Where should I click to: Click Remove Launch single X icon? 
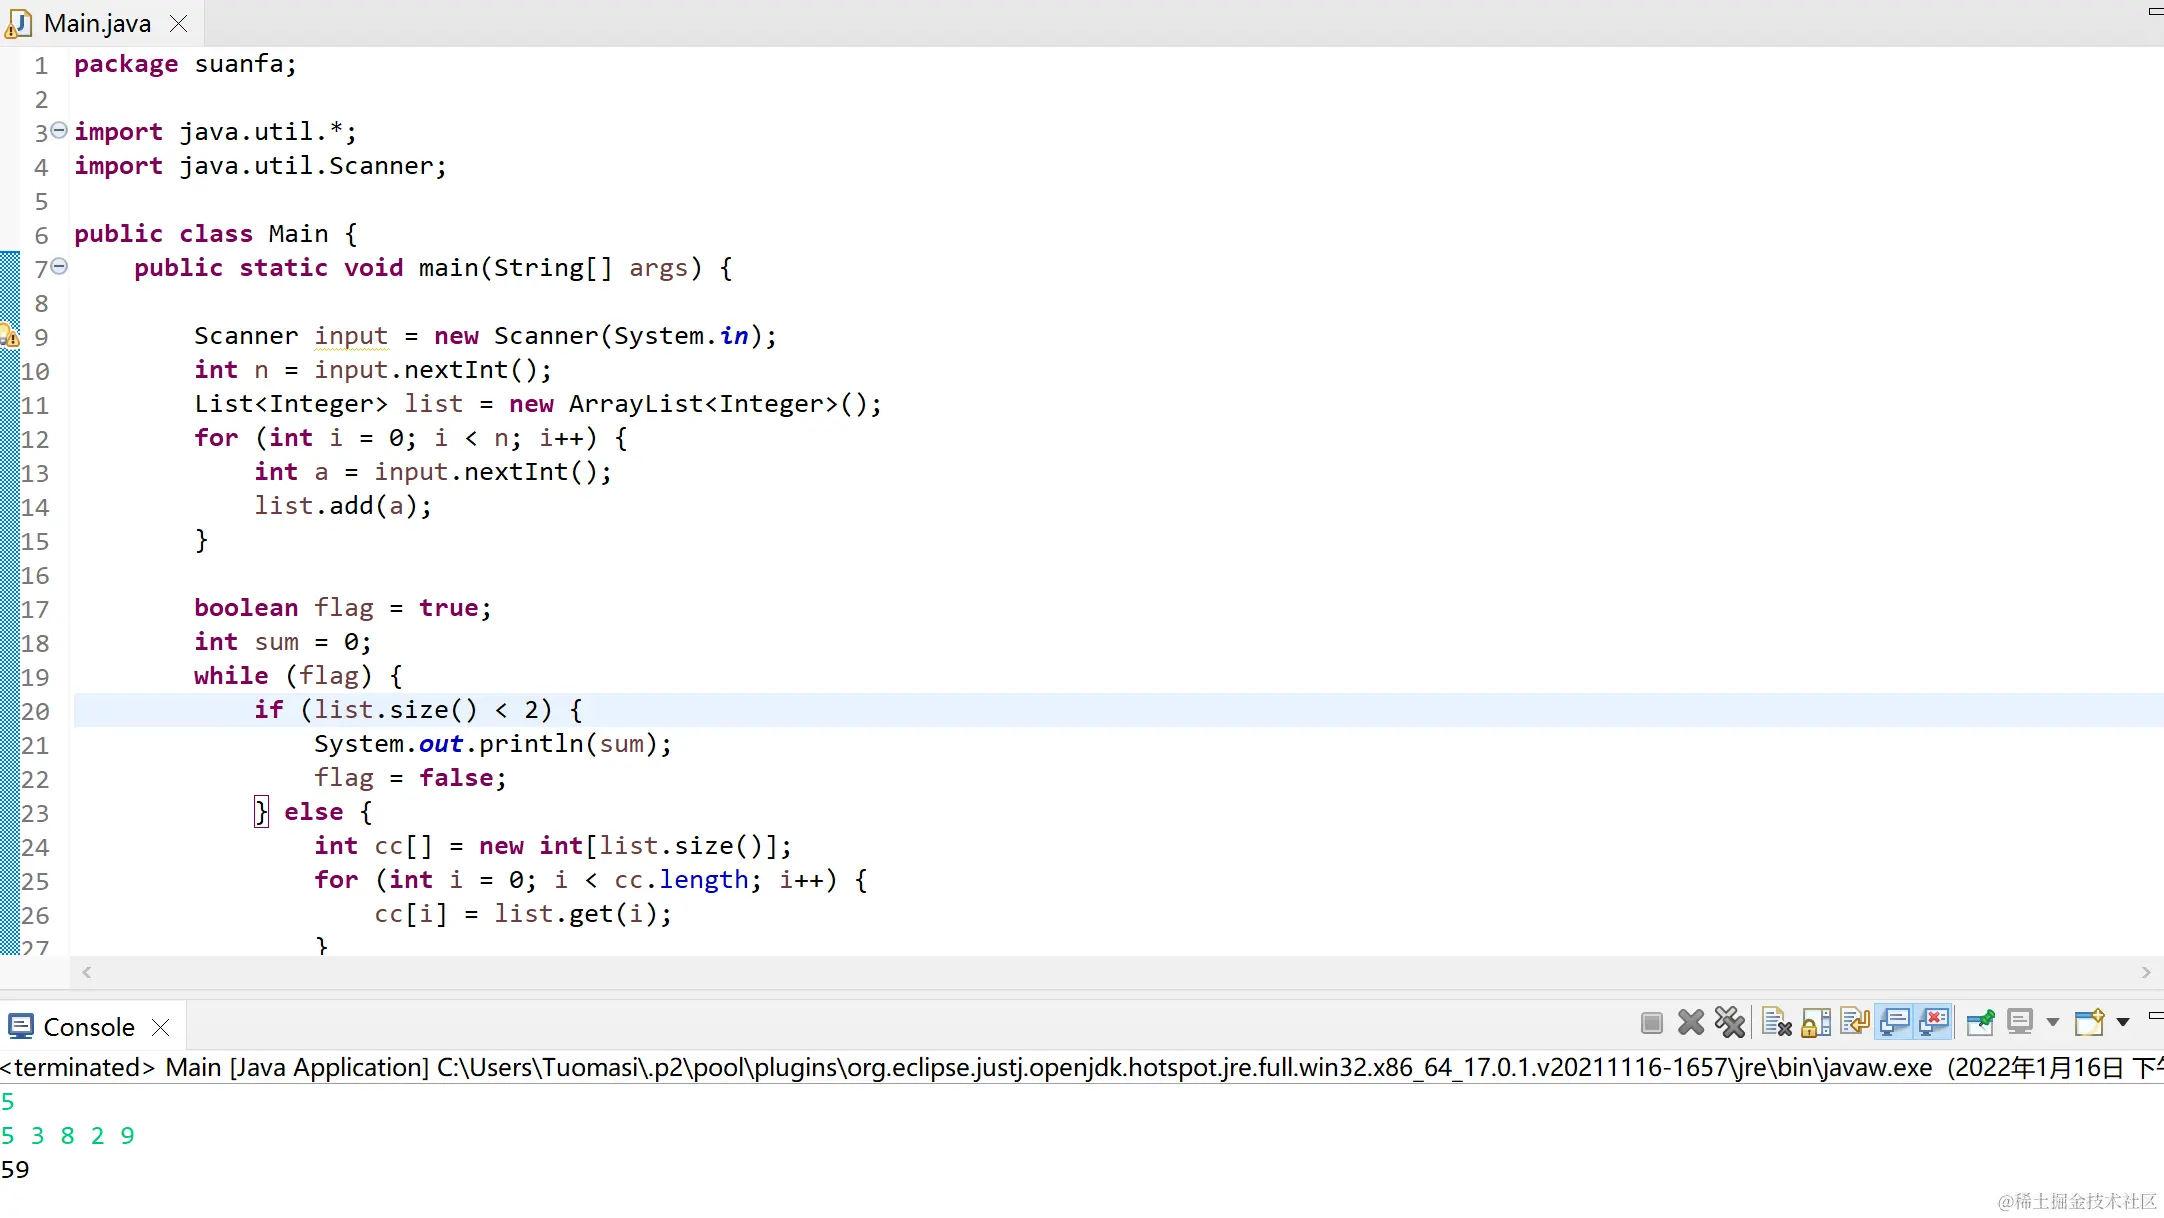[1691, 1023]
